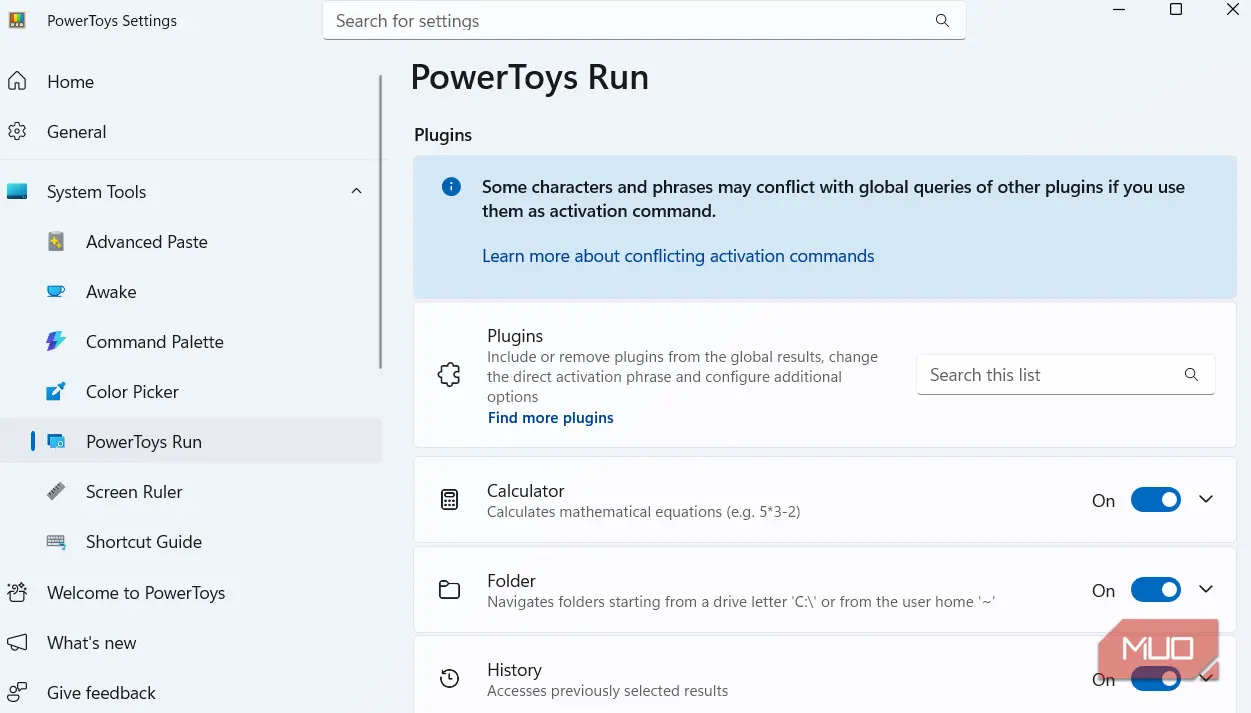Viewport: 1251px width, 713px height.
Task: Click the Screen Ruler icon
Action: [56, 492]
